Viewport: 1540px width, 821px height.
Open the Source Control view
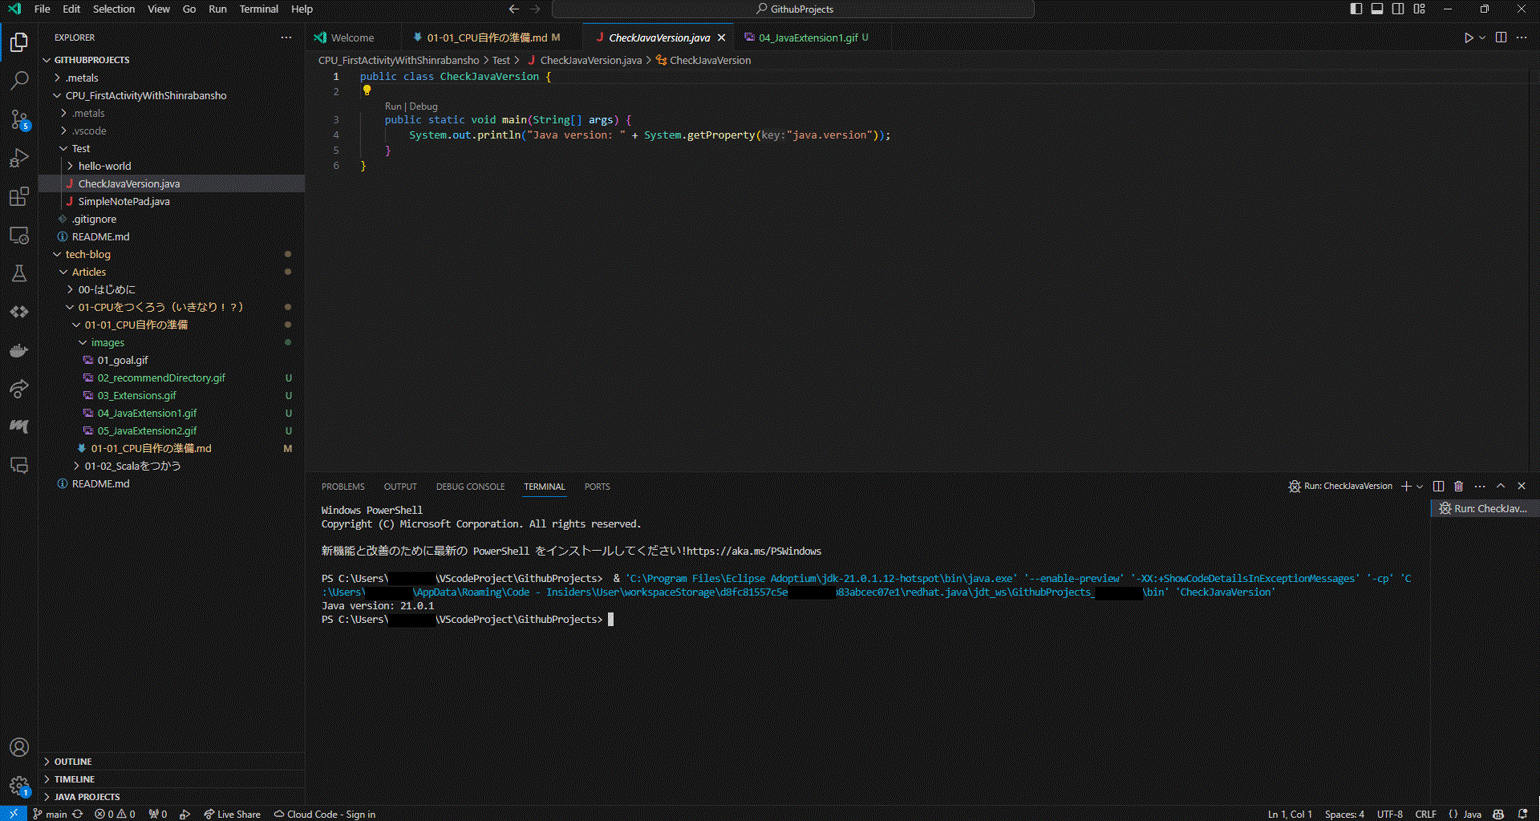click(x=19, y=120)
